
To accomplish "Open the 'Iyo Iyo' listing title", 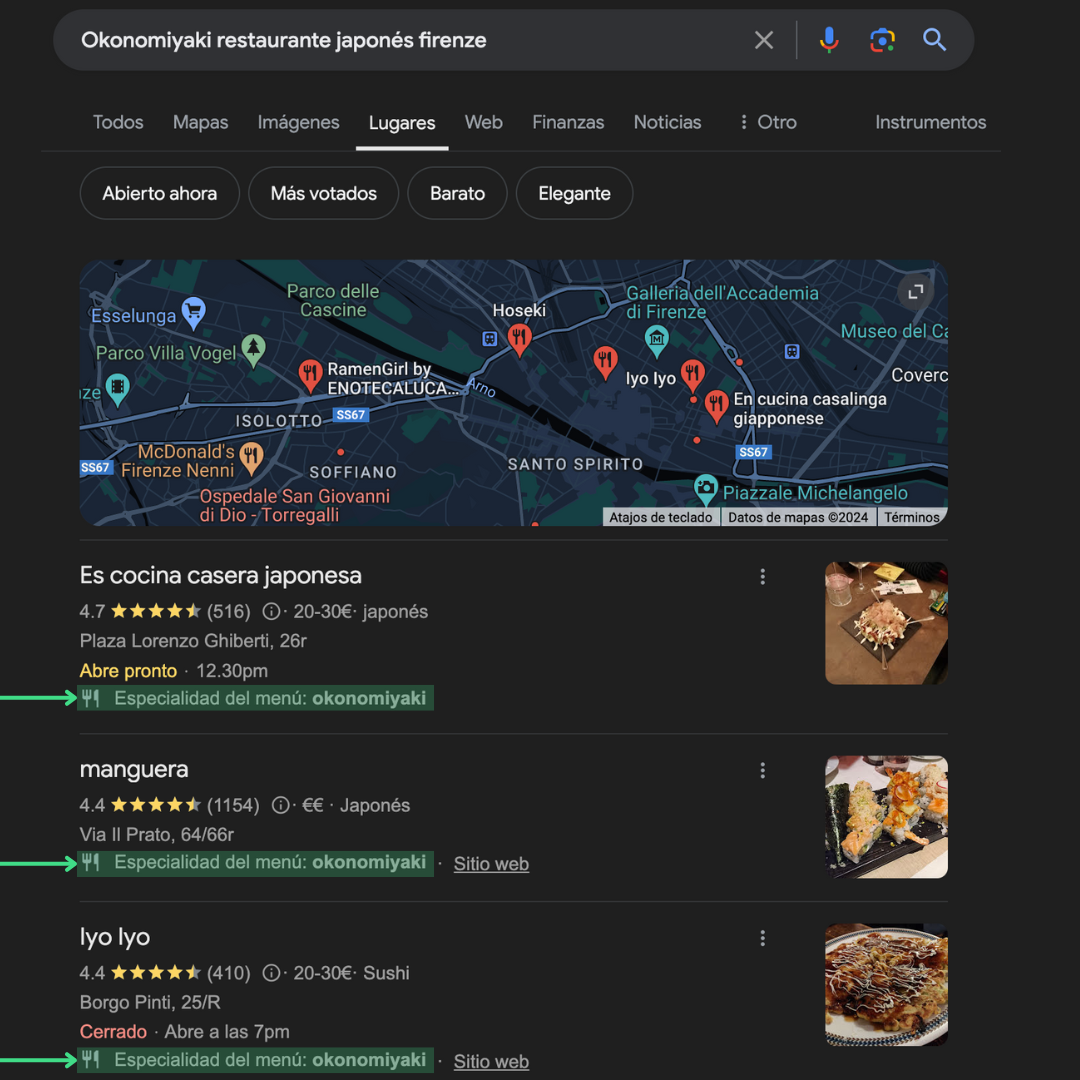I will click(x=114, y=937).
